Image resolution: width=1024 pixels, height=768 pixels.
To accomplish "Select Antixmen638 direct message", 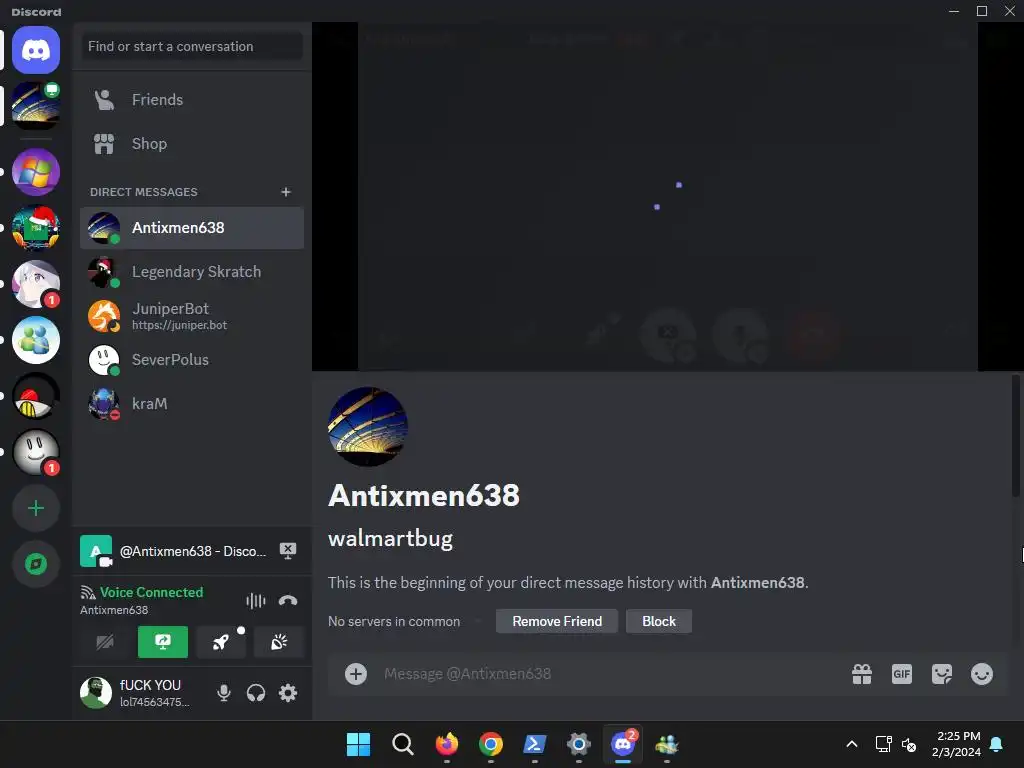I will point(192,228).
